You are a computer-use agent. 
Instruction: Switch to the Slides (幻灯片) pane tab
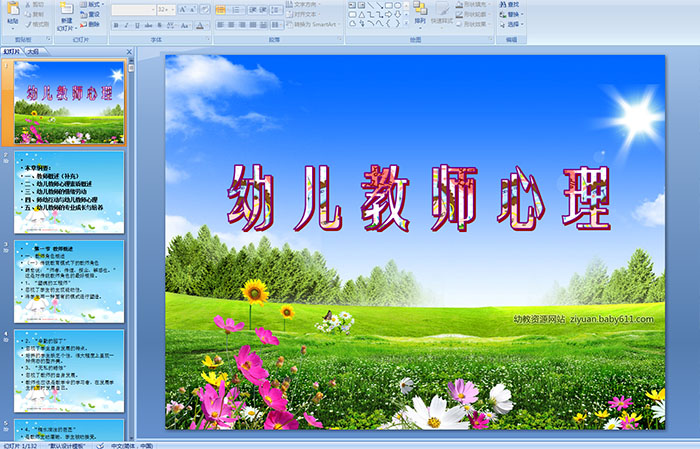coord(12,52)
